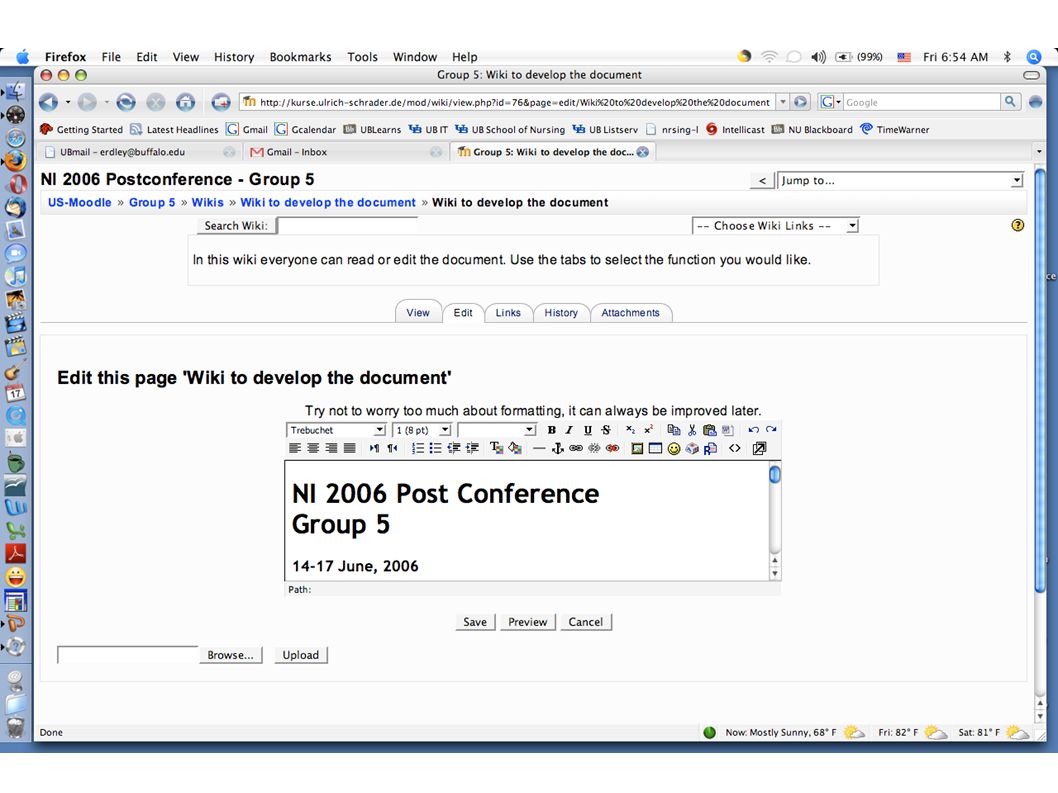Toggle bold formatting in the editor
This screenshot has width=1058, height=793.
coord(551,430)
